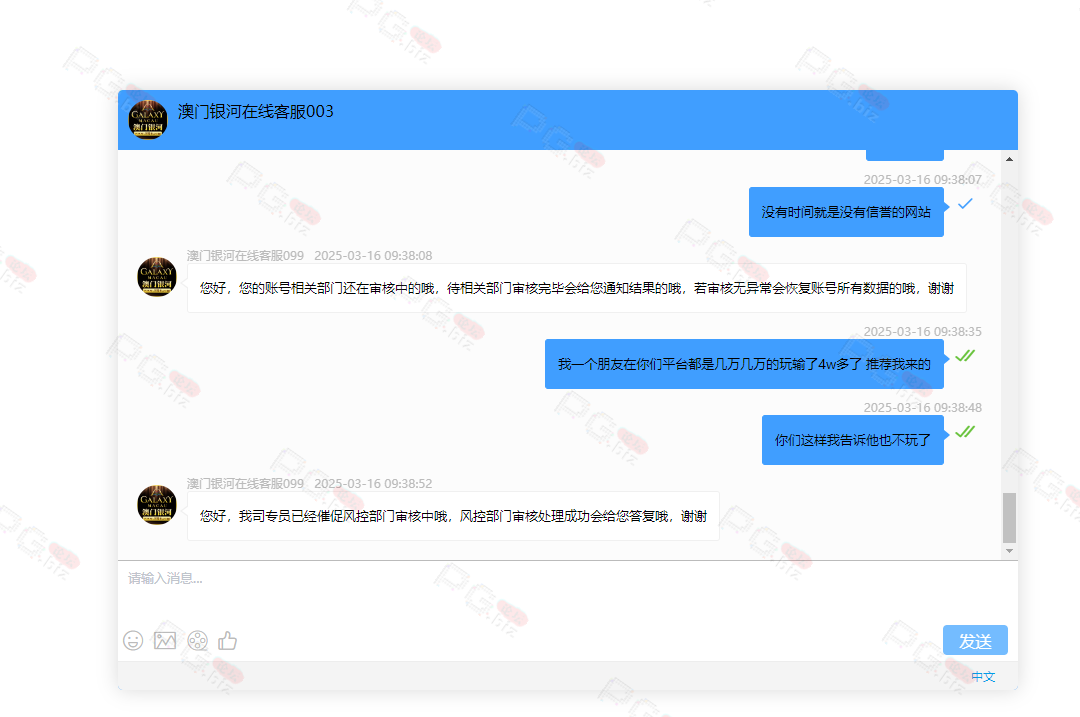The image size is (1080, 717).
Task: Click the Galaxy Macau avatar in chat header
Action: [x=148, y=120]
